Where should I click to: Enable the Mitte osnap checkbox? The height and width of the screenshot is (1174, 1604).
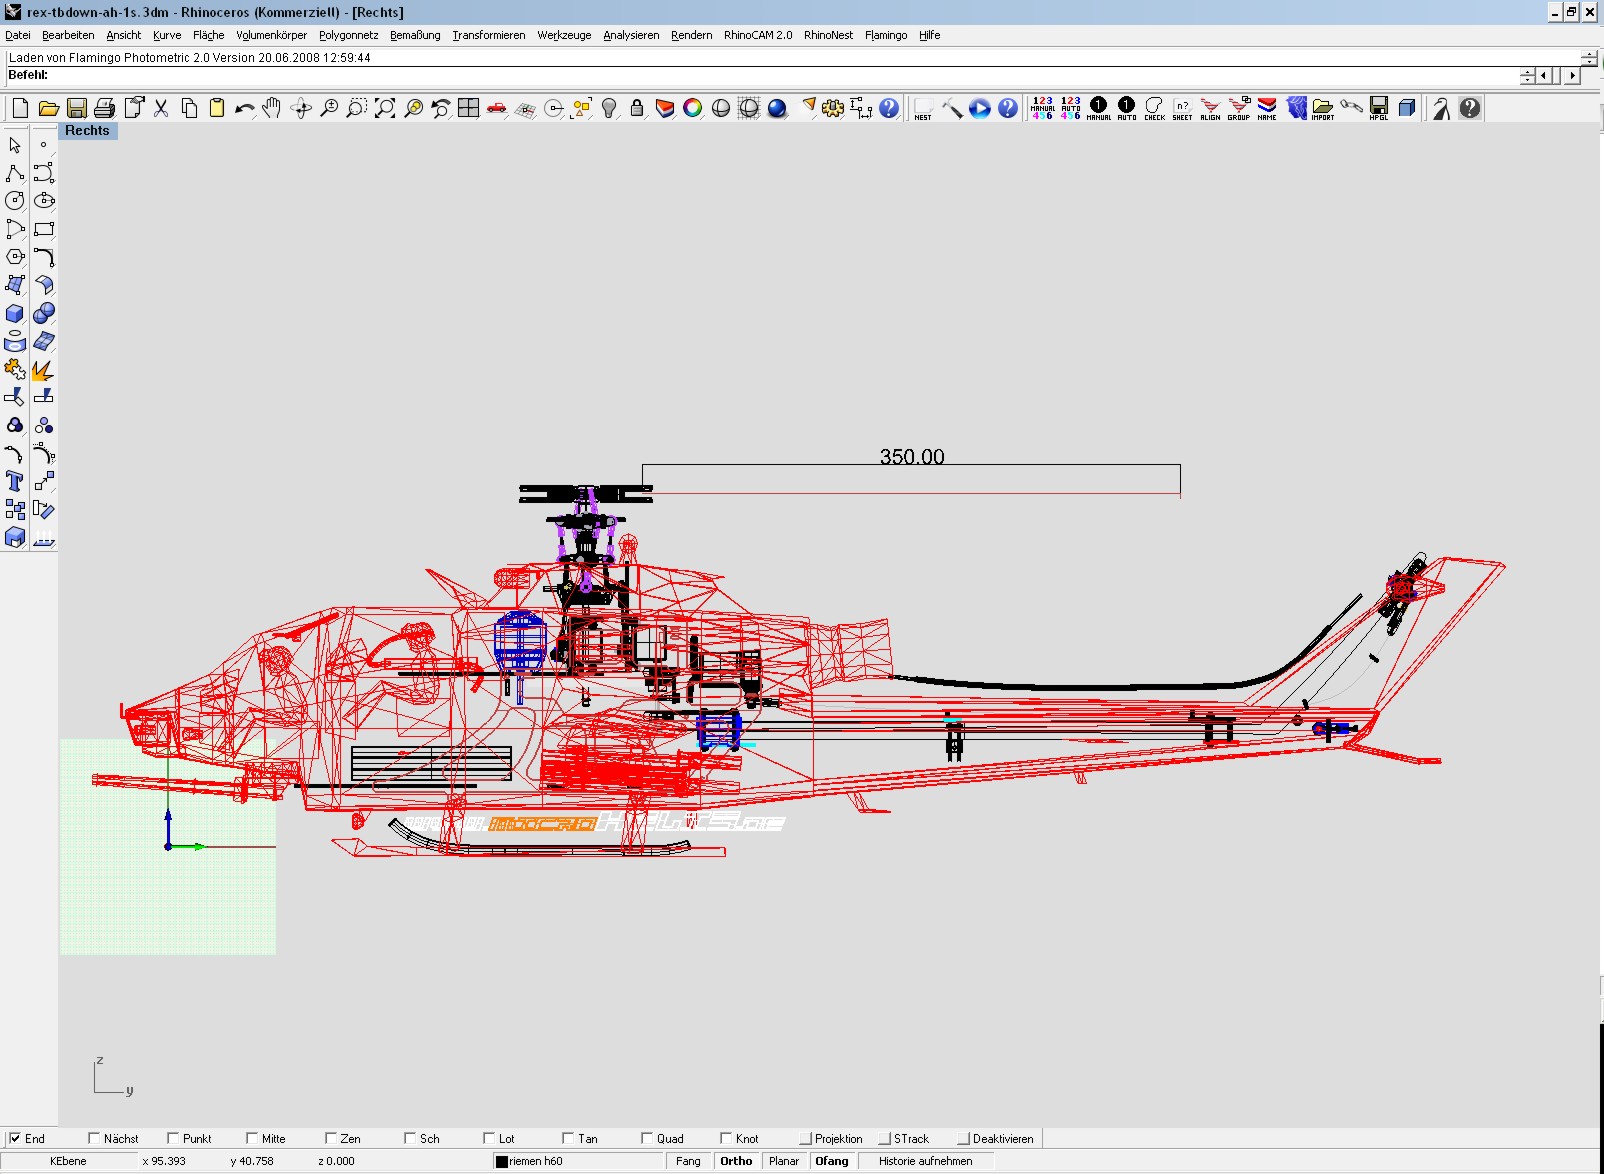[x=252, y=1138]
